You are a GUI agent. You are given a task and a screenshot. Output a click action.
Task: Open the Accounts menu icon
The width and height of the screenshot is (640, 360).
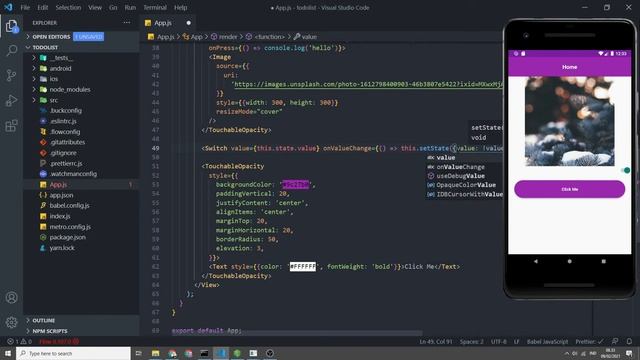pyautogui.click(x=11, y=298)
